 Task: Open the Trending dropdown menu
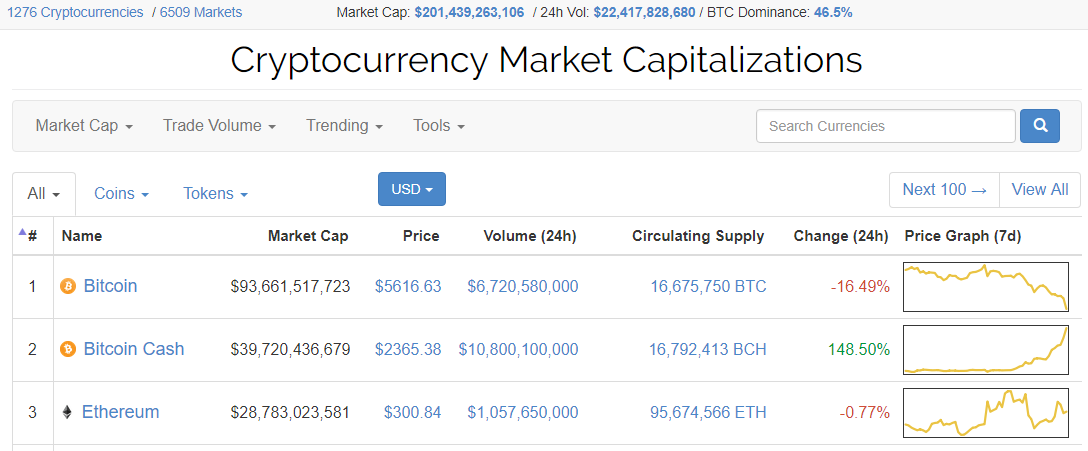pyautogui.click(x=345, y=126)
